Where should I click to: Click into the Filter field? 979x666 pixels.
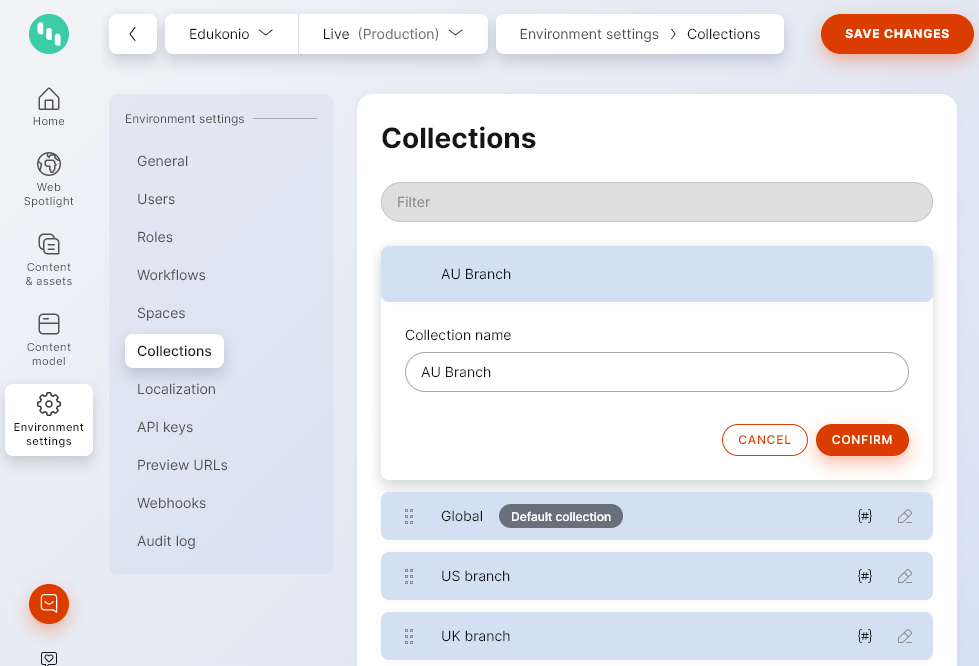[656, 202]
